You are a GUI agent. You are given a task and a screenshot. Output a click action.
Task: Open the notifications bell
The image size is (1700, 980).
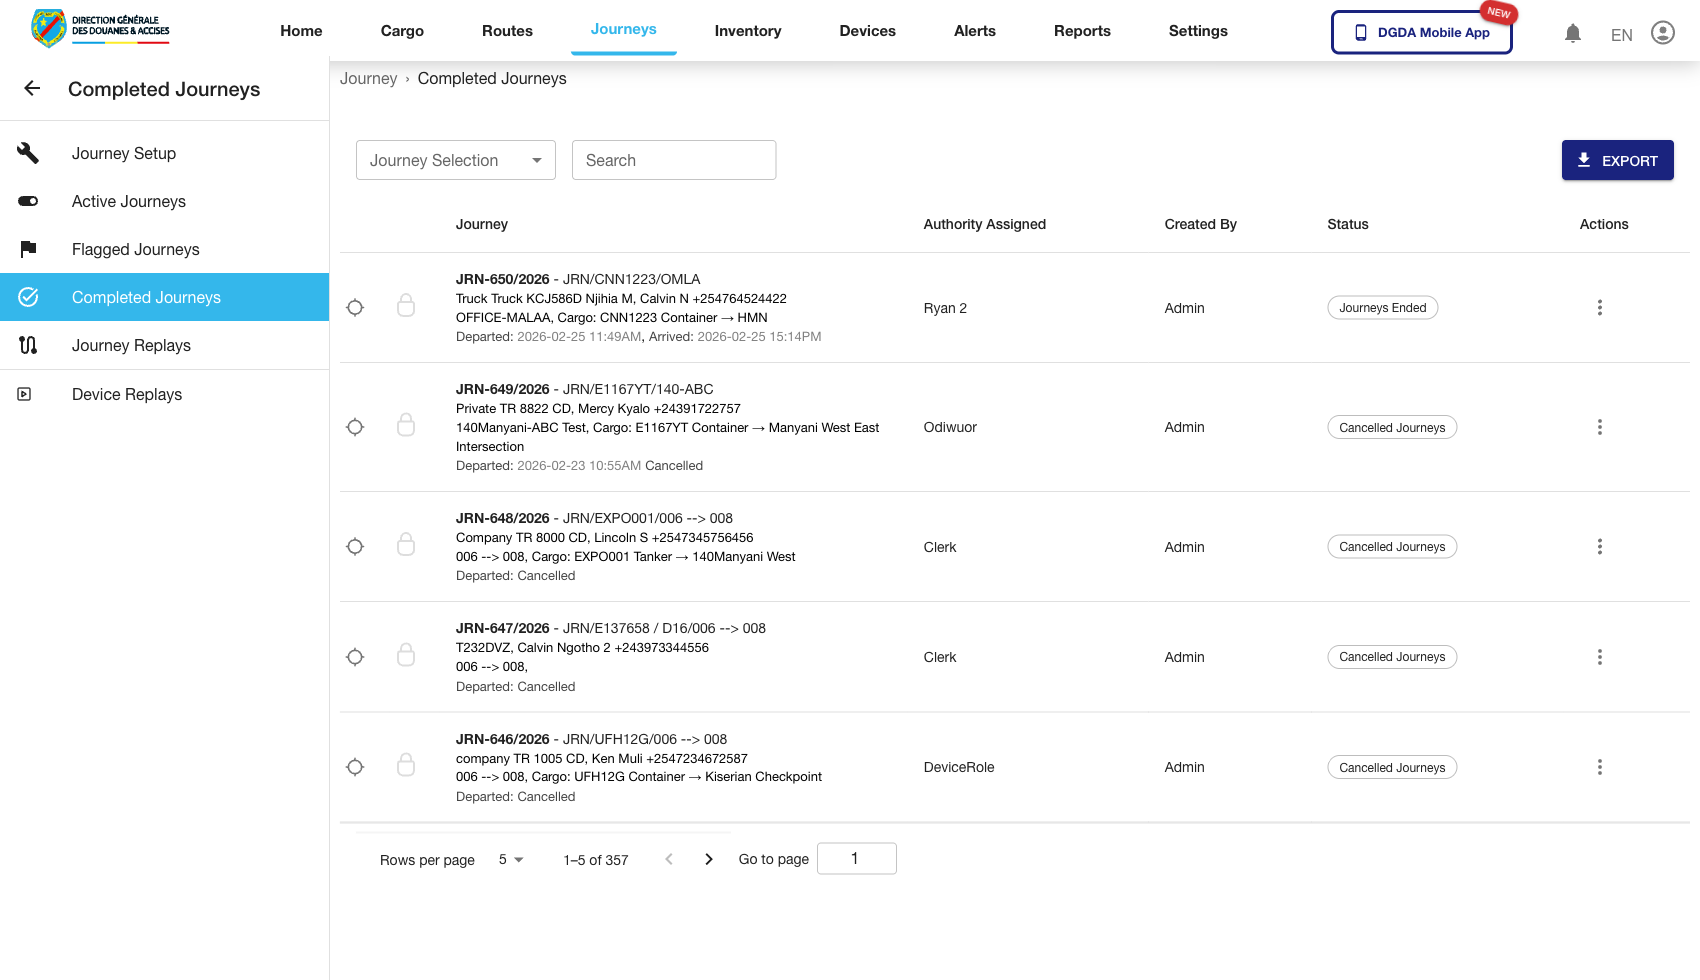pos(1572,34)
